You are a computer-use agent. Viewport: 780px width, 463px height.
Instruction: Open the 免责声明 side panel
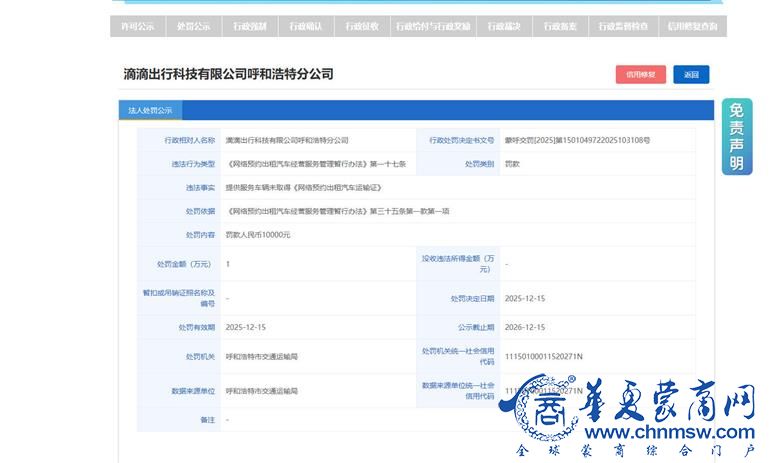tap(736, 137)
